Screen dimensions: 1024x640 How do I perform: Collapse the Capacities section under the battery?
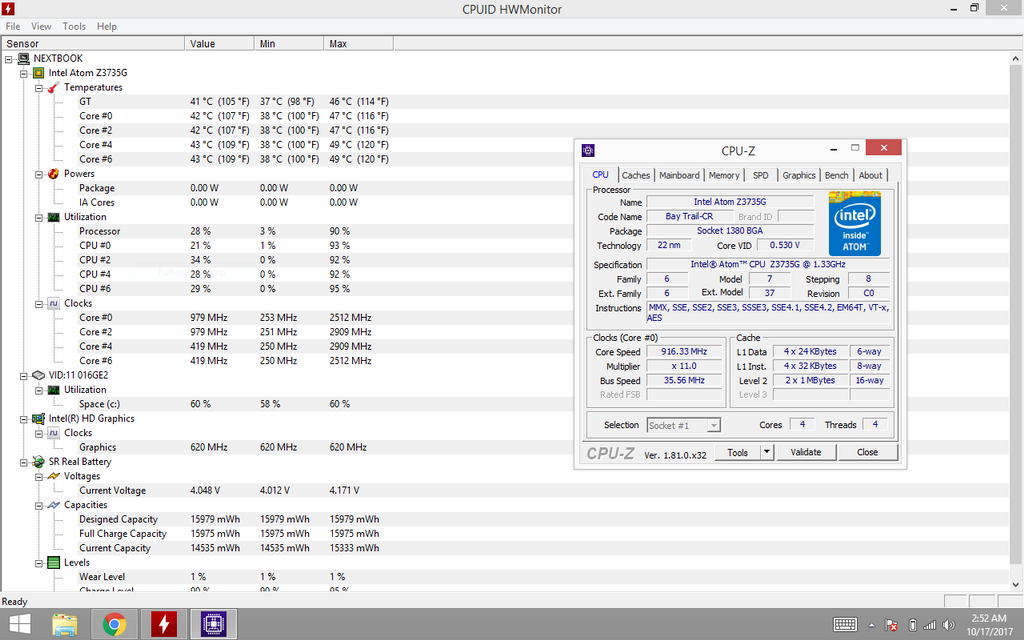tap(38, 505)
